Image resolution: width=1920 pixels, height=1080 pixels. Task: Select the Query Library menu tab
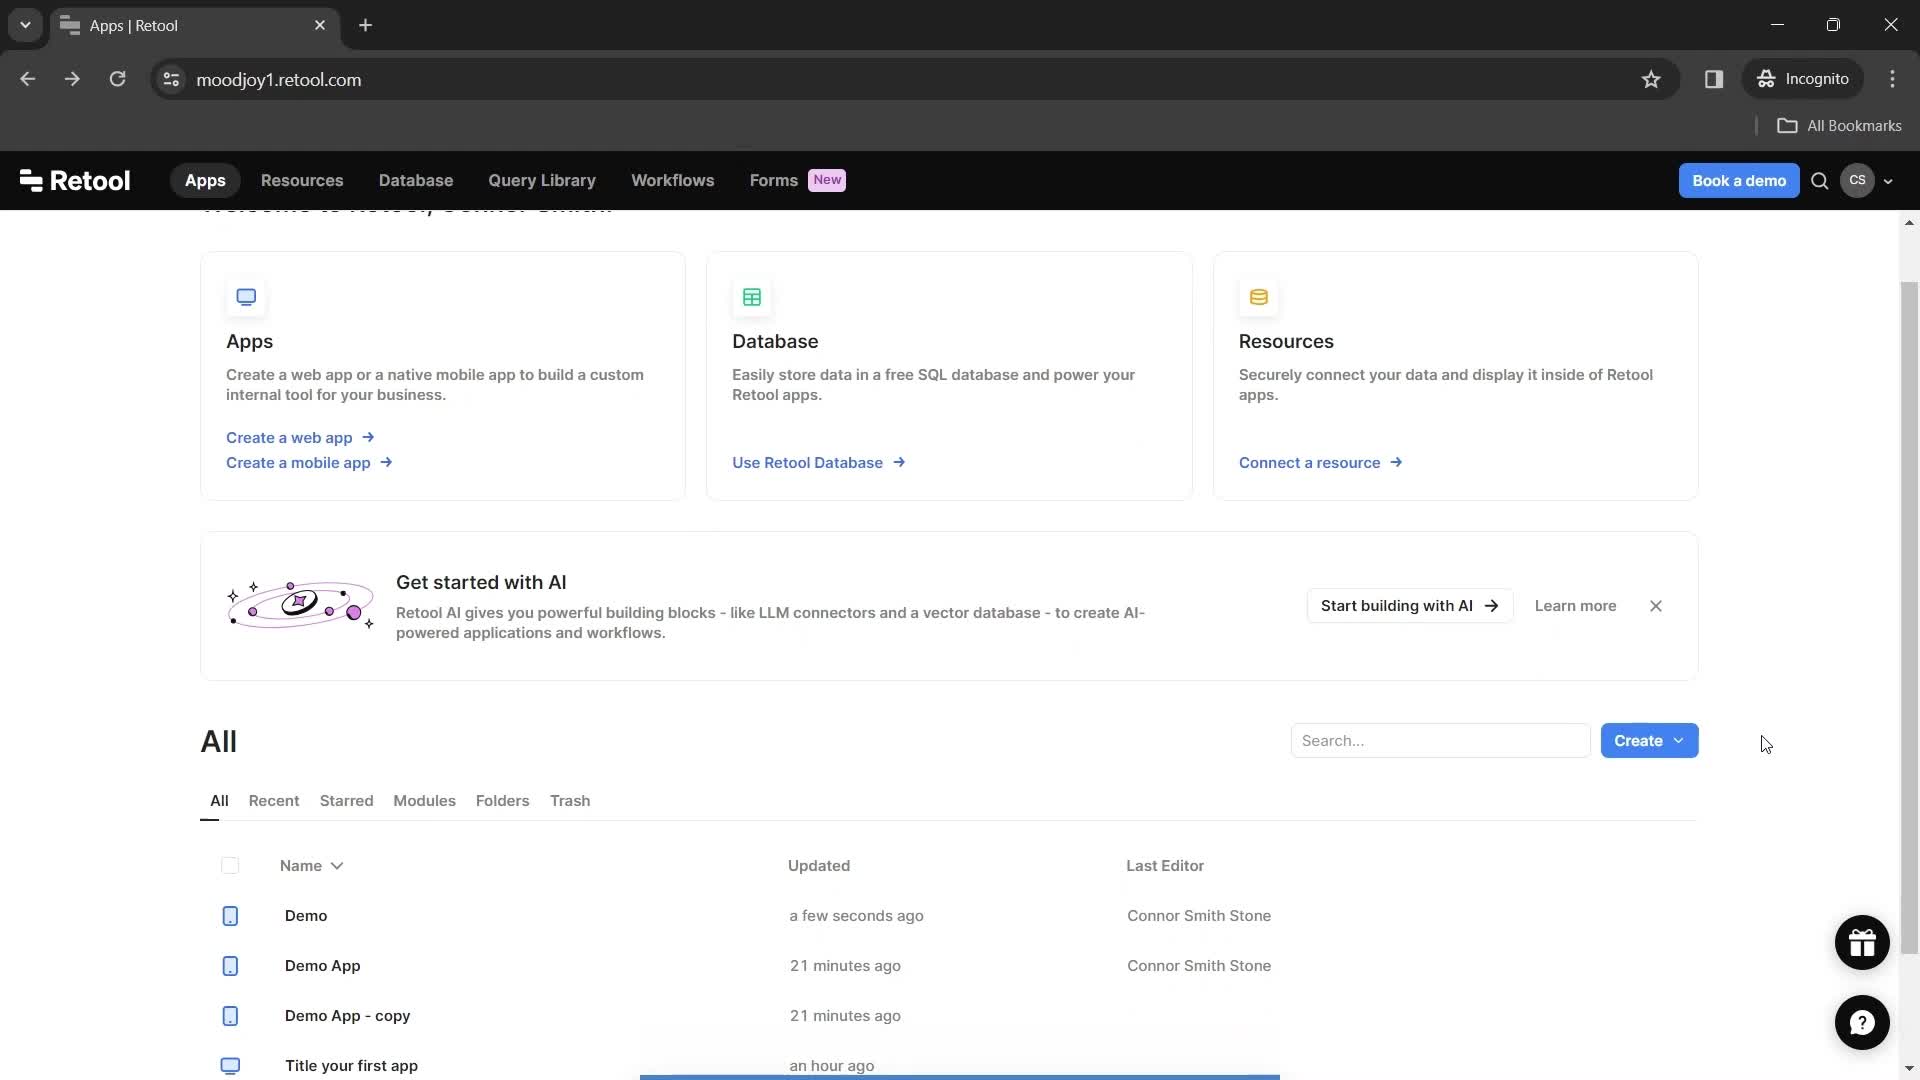point(541,179)
